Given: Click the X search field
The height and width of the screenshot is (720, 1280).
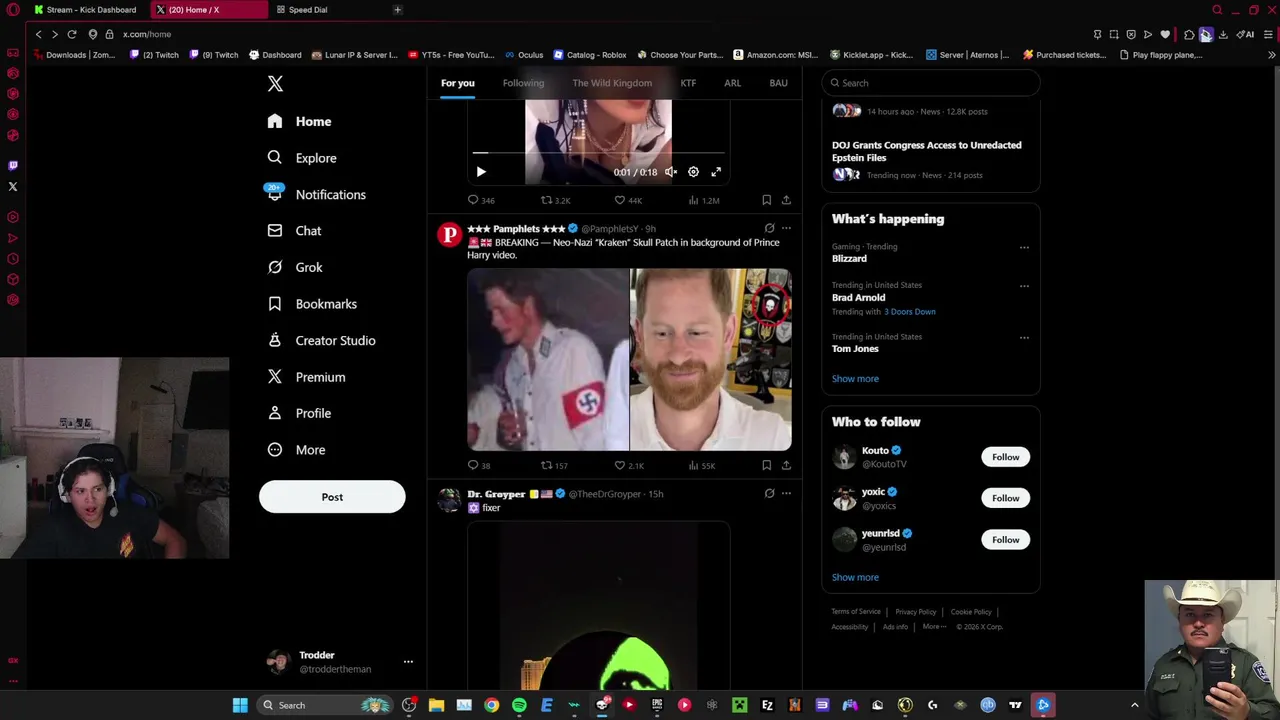Looking at the screenshot, I should 931,83.
